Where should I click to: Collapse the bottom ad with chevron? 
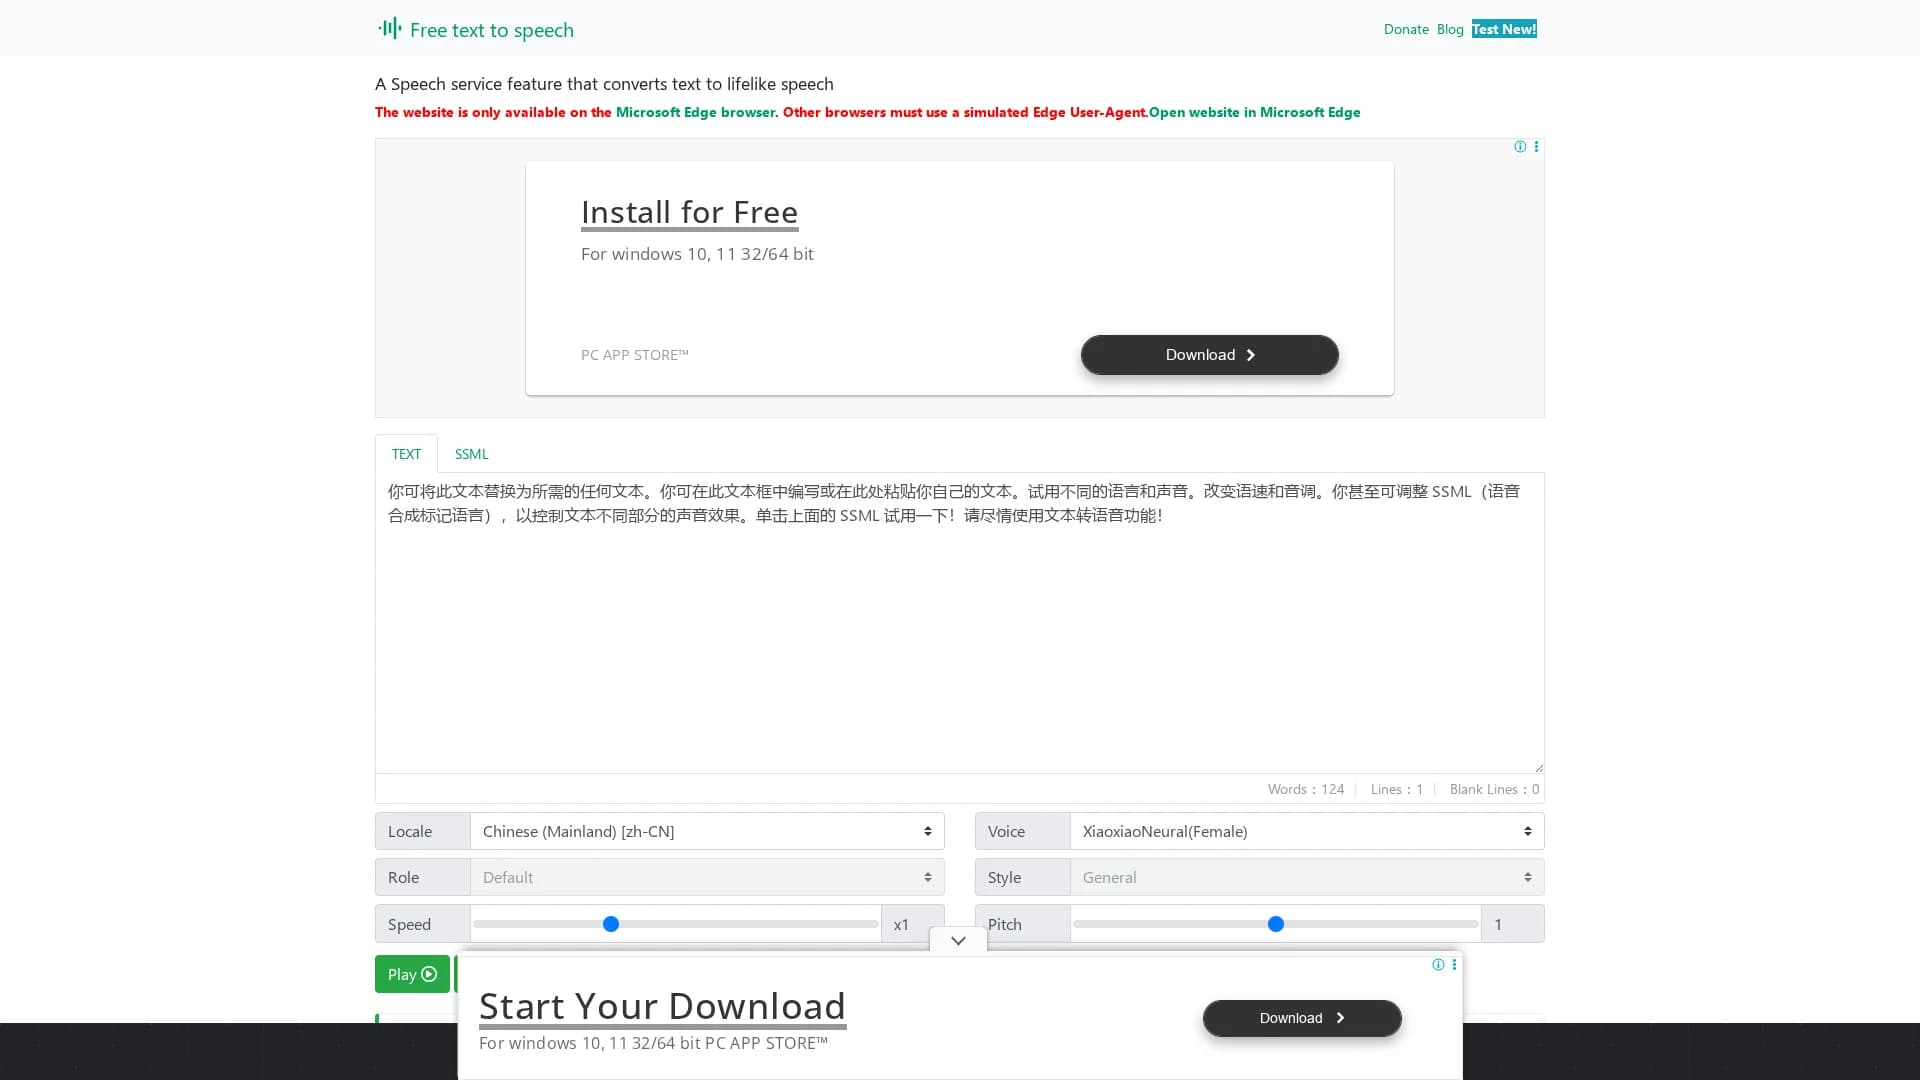958,940
